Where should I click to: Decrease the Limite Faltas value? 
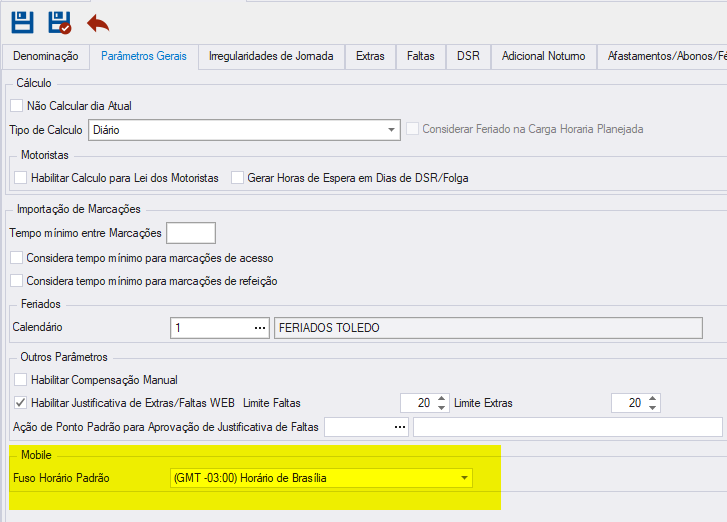coord(441,407)
